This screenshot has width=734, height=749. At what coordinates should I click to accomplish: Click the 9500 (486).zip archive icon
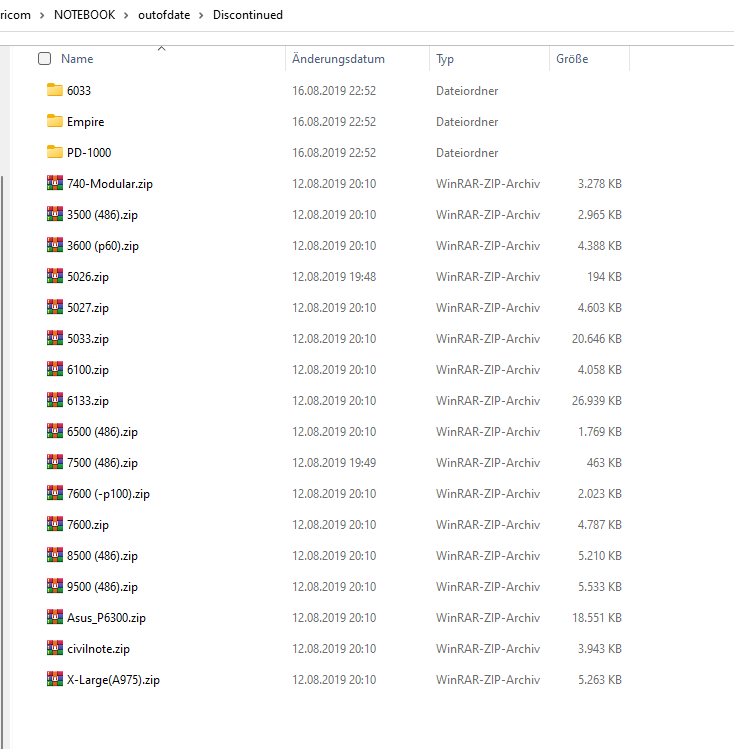55,587
